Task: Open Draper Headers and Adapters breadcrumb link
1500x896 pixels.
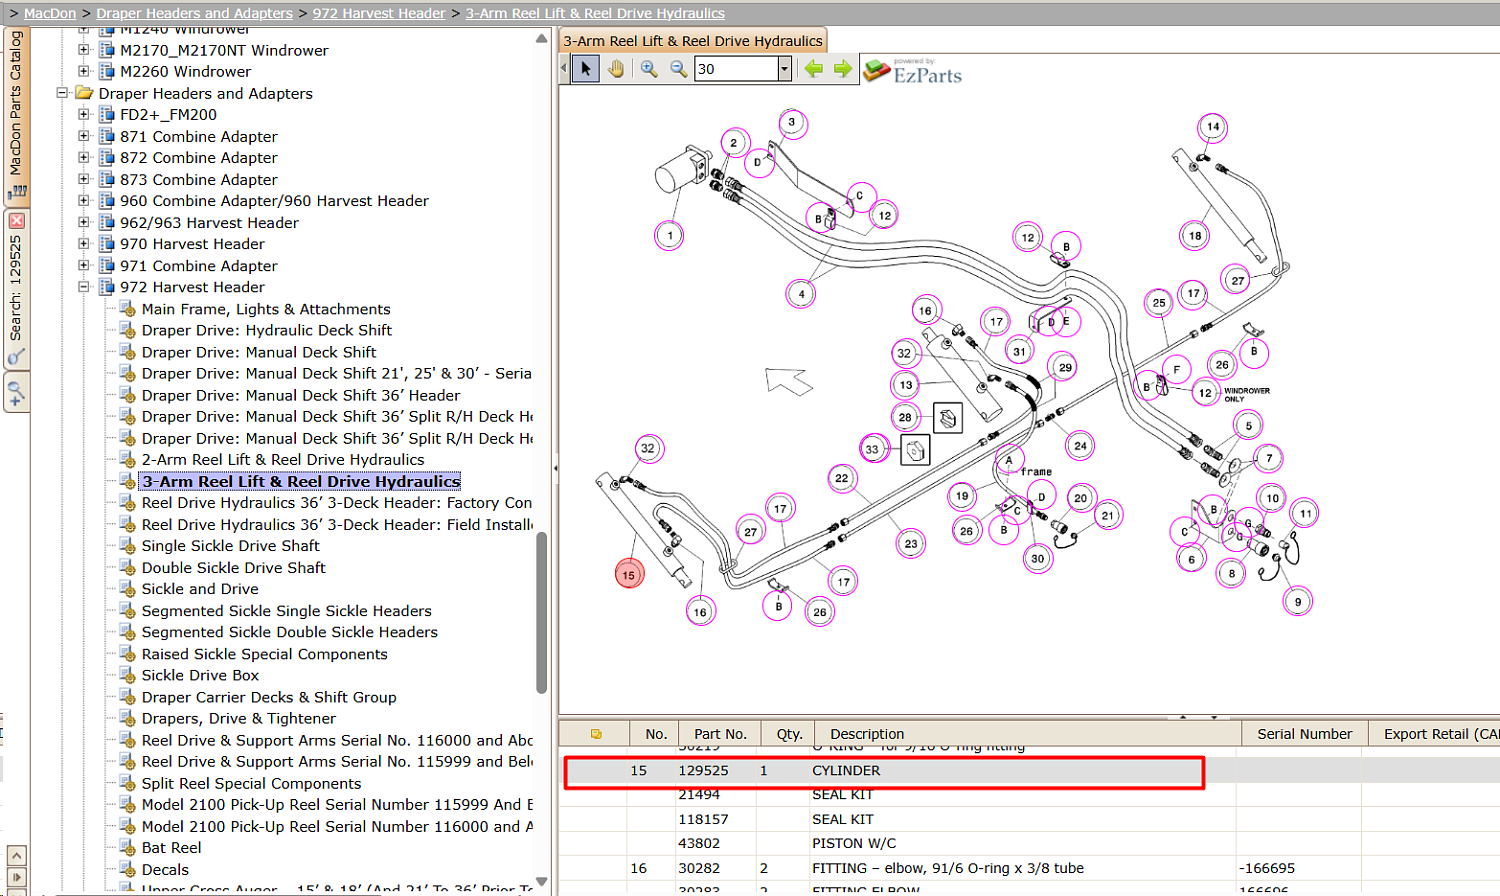Action: click(x=194, y=13)
